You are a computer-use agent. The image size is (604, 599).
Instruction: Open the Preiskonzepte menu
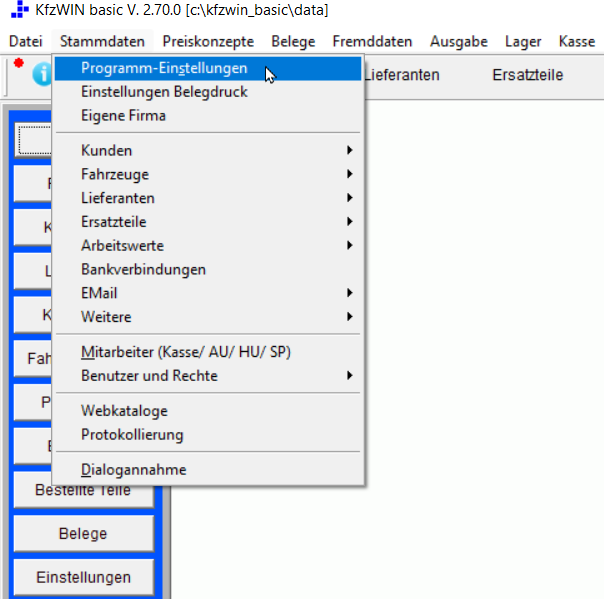pos(208,41)
